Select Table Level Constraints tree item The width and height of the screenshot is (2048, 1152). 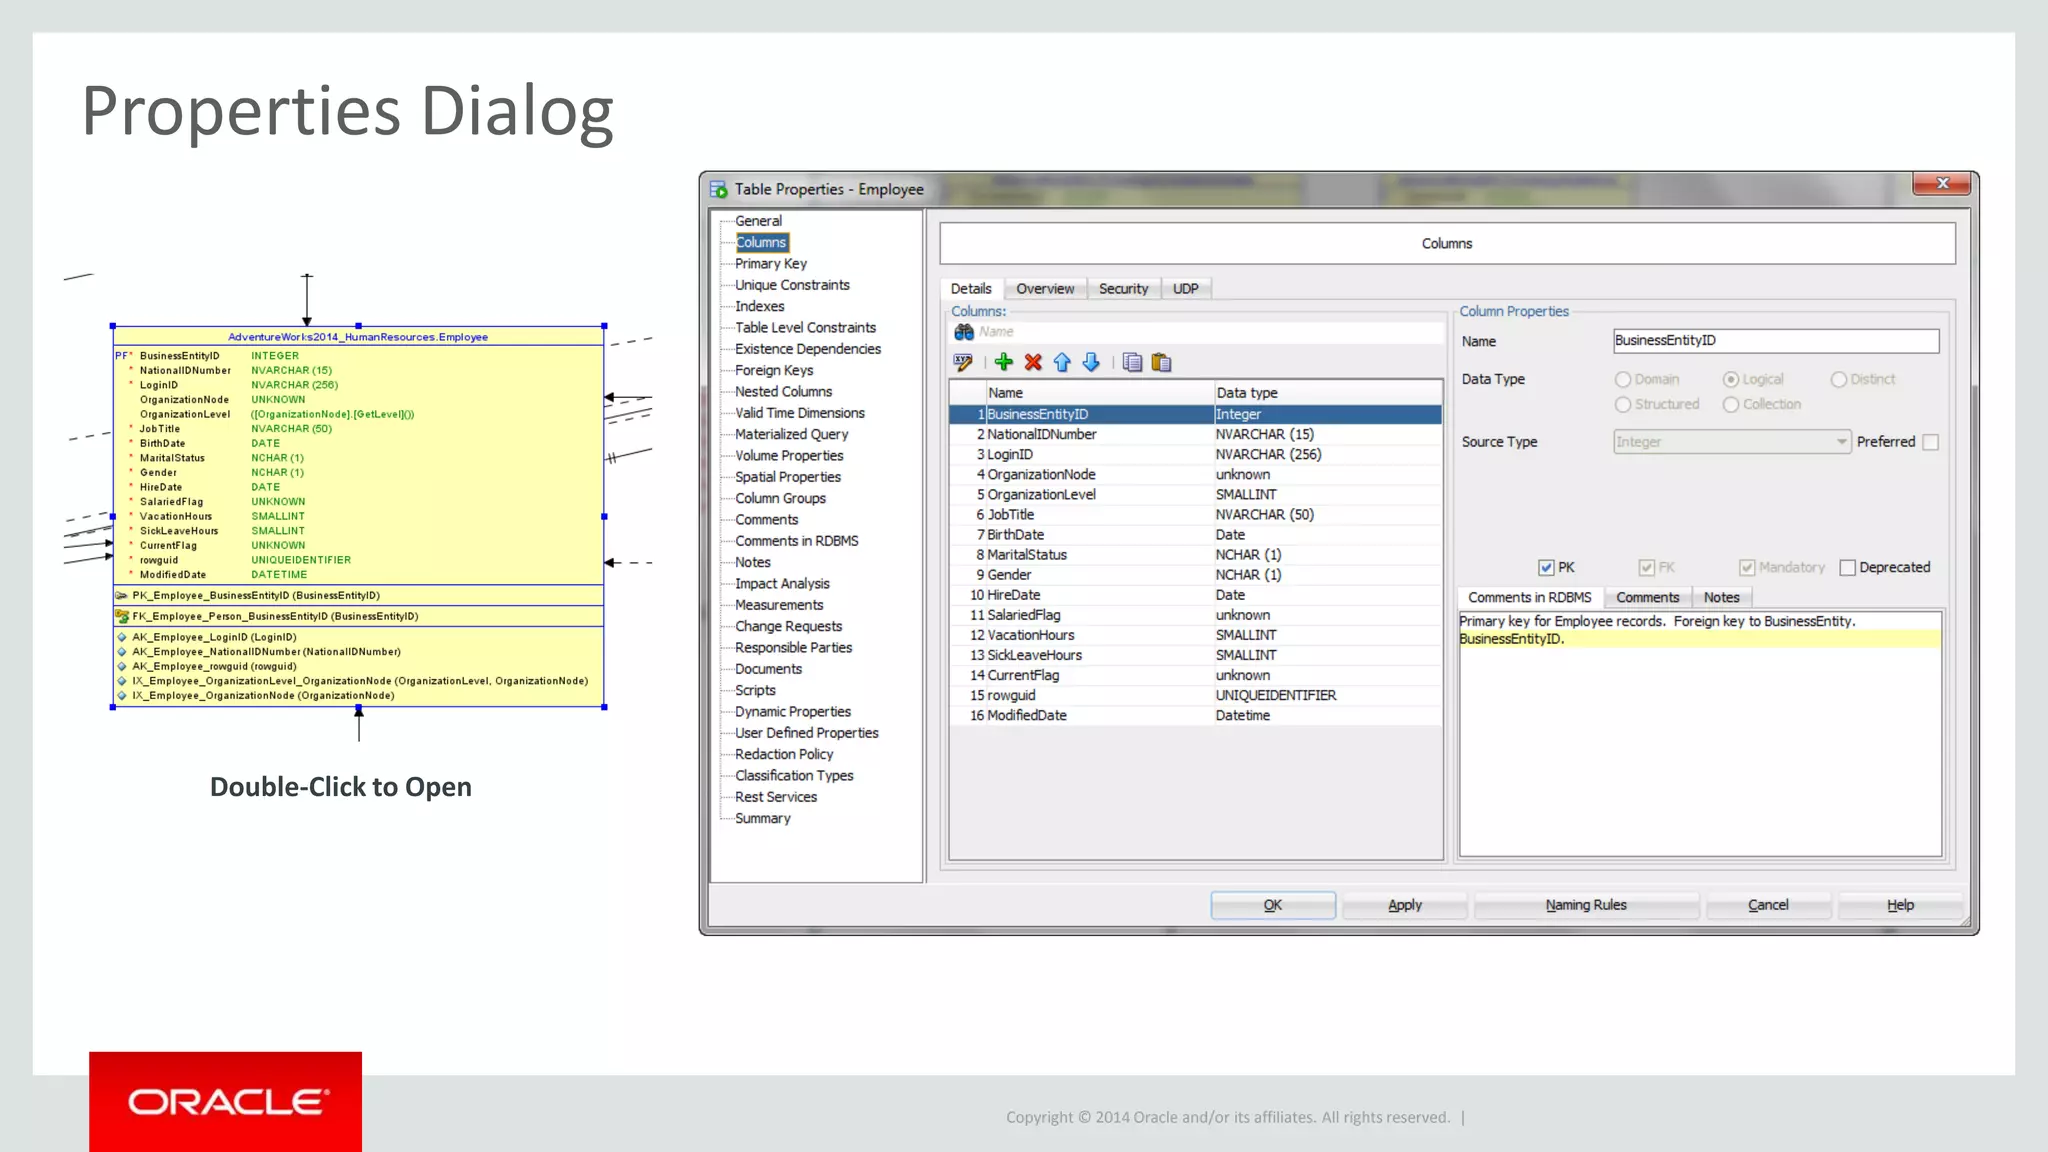(x=805, y=328)
